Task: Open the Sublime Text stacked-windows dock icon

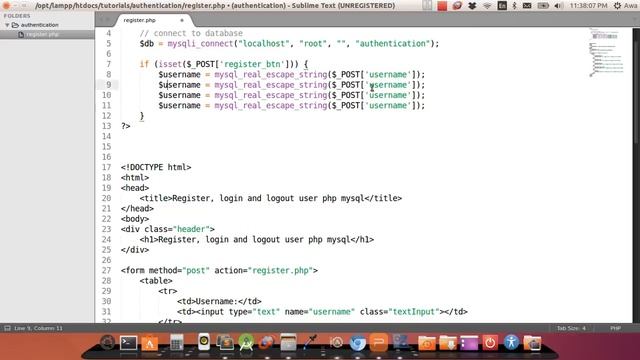Action: [x=224, y=343]
